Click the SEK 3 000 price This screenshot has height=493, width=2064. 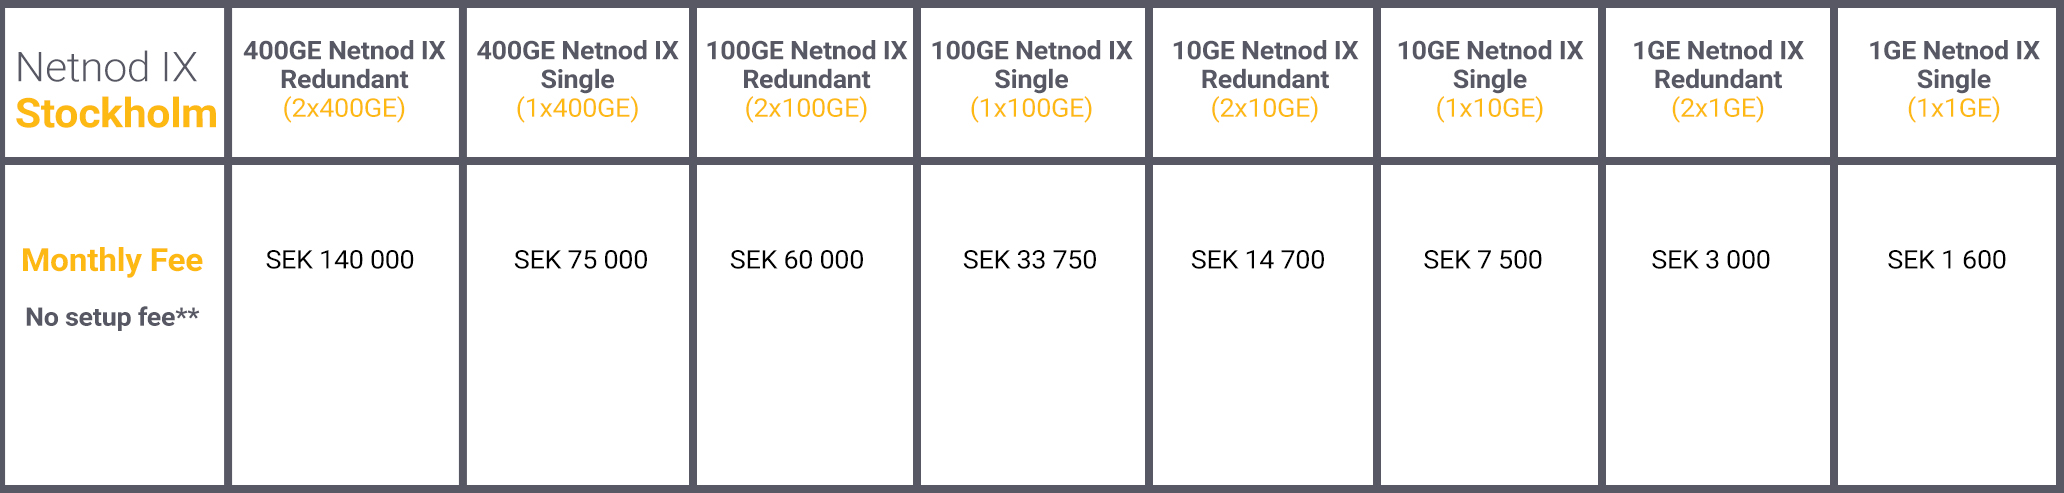click(1711, 260)
